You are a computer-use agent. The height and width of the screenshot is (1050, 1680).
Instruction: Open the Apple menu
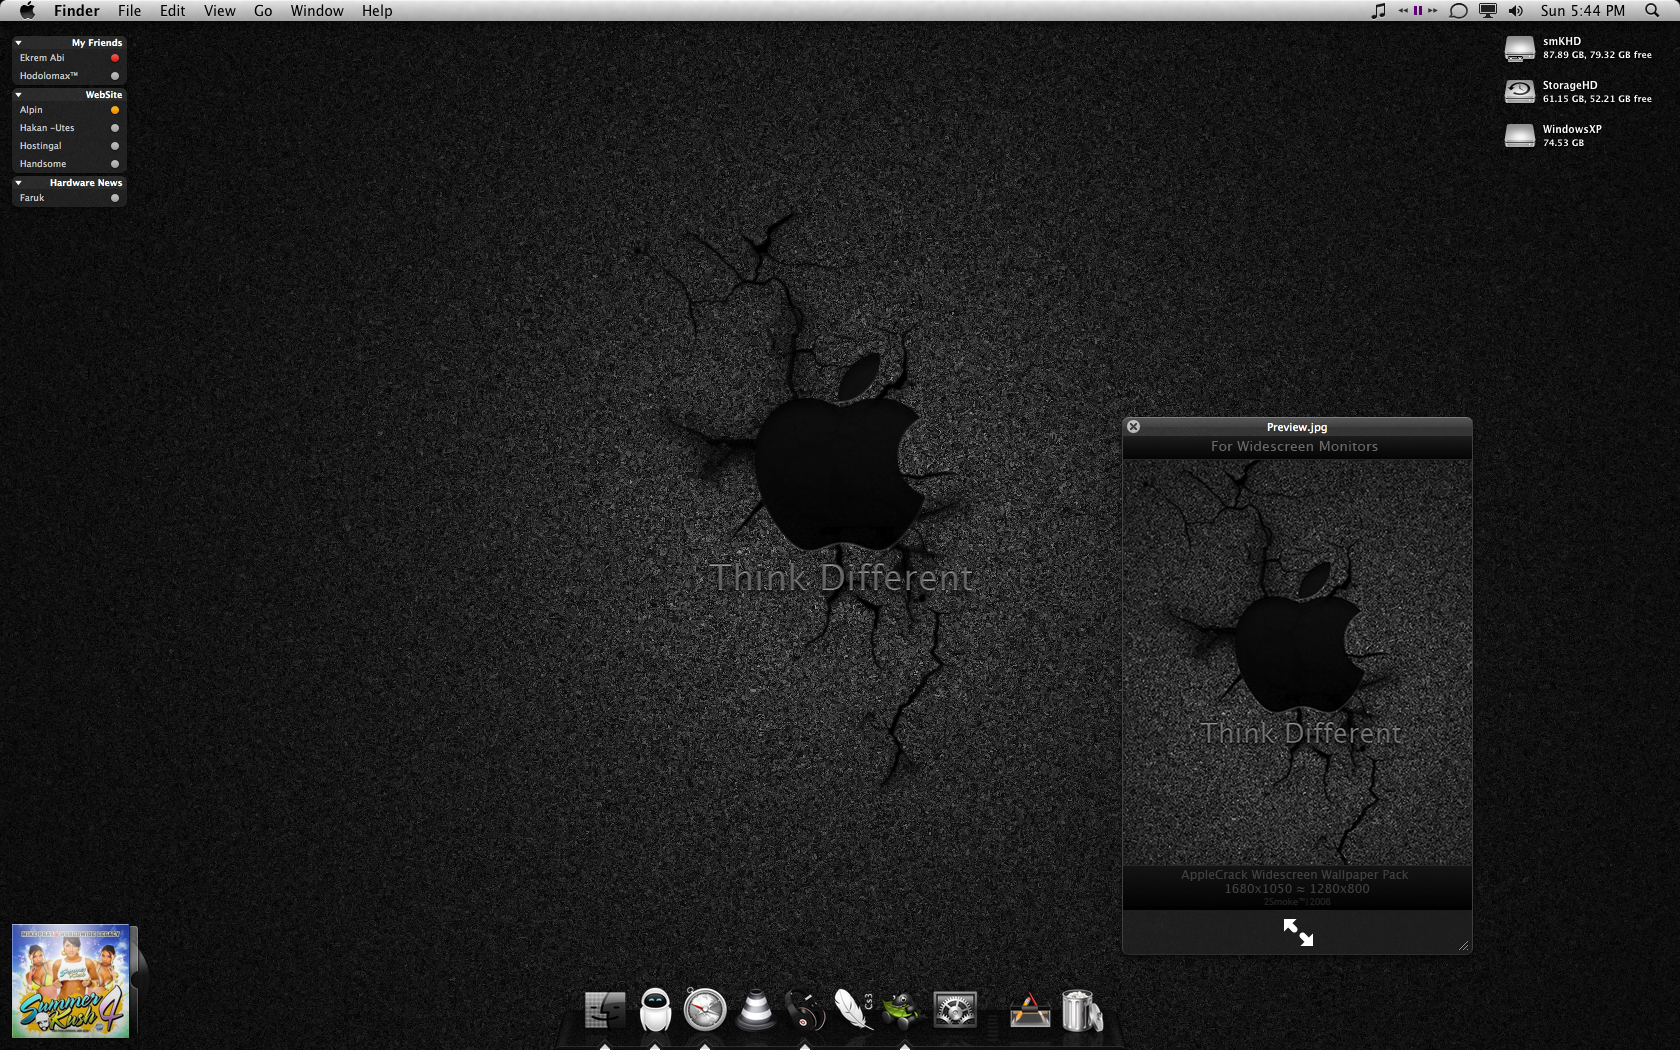[x=27, y=10]
